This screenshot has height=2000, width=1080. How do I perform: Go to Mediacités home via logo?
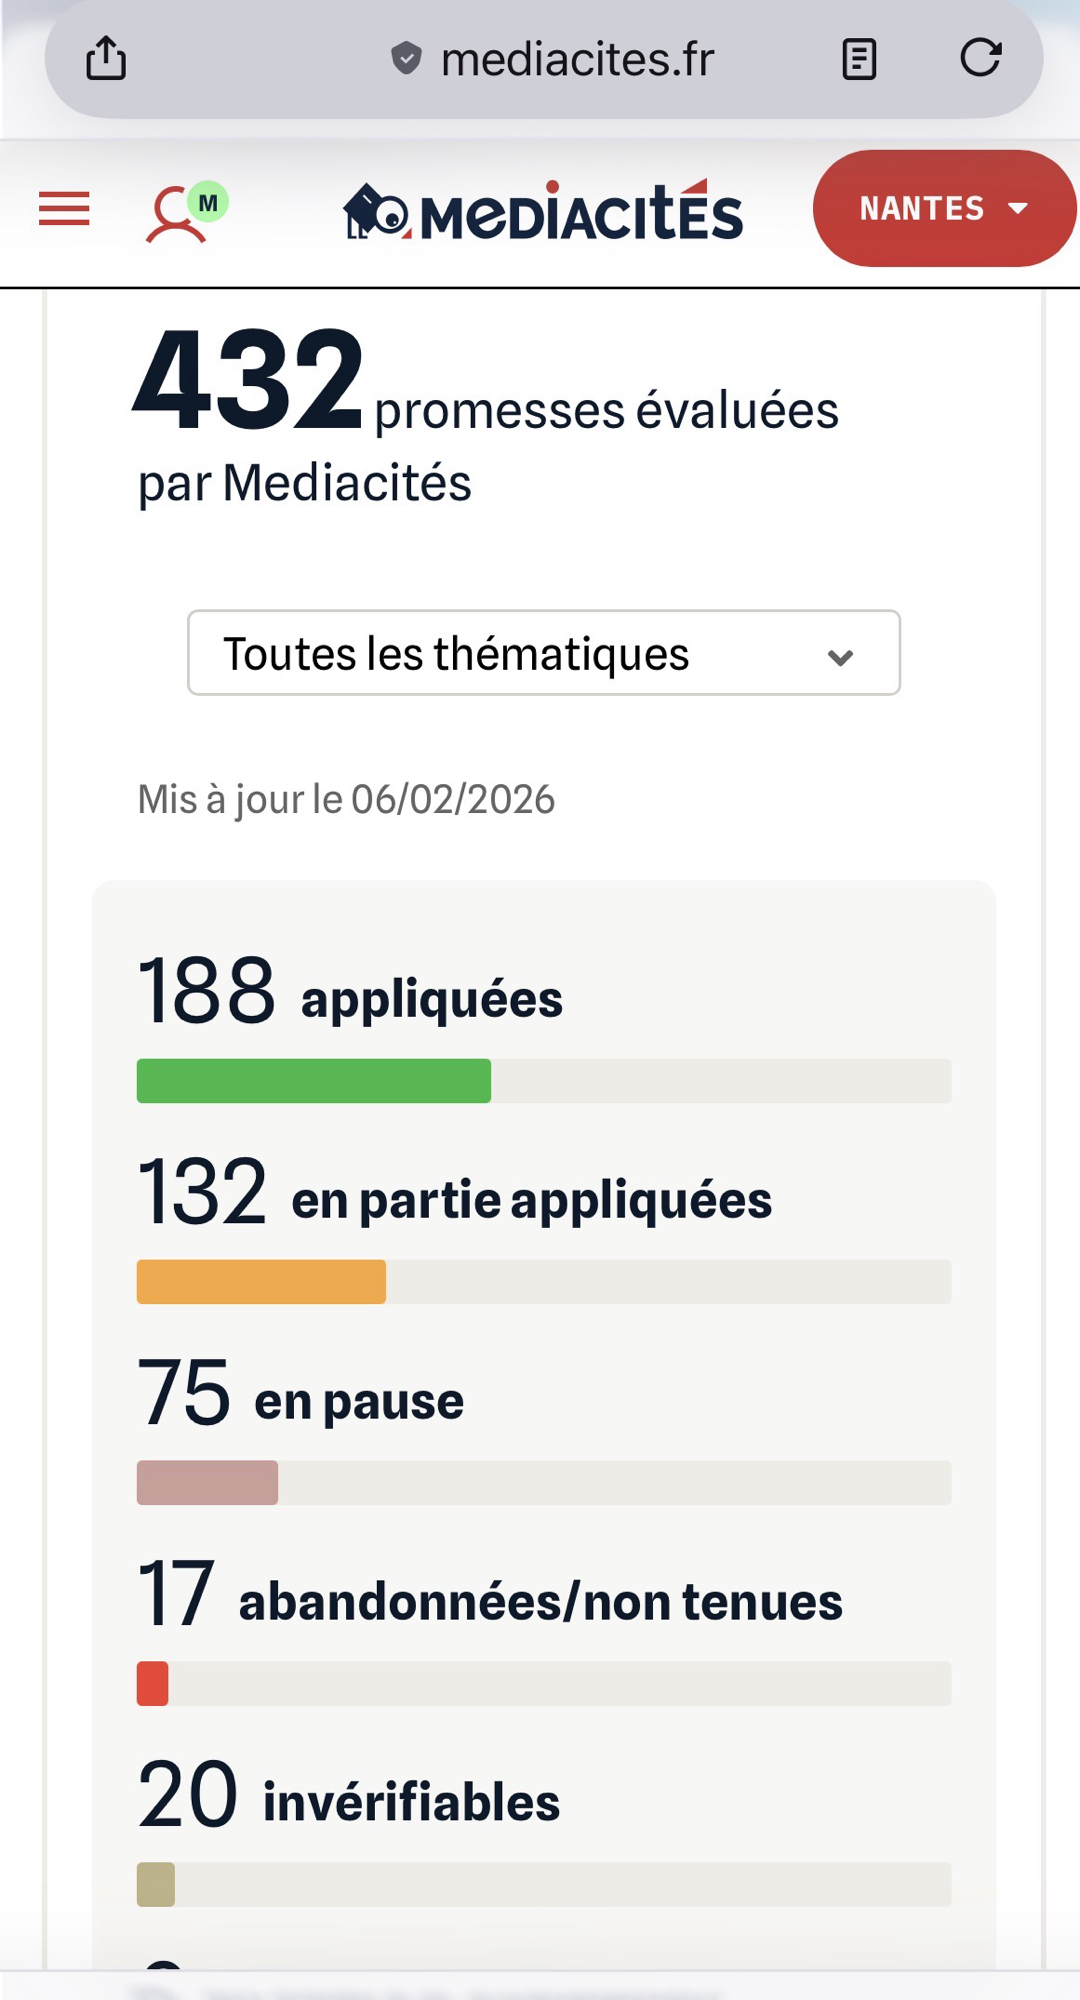pyautogui.click(x=543, y=211)
